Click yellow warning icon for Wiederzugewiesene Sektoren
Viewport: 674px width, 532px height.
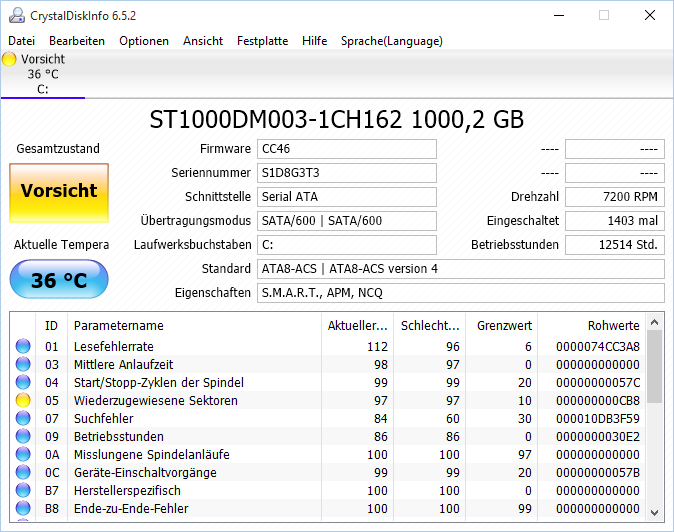[23, 401]
